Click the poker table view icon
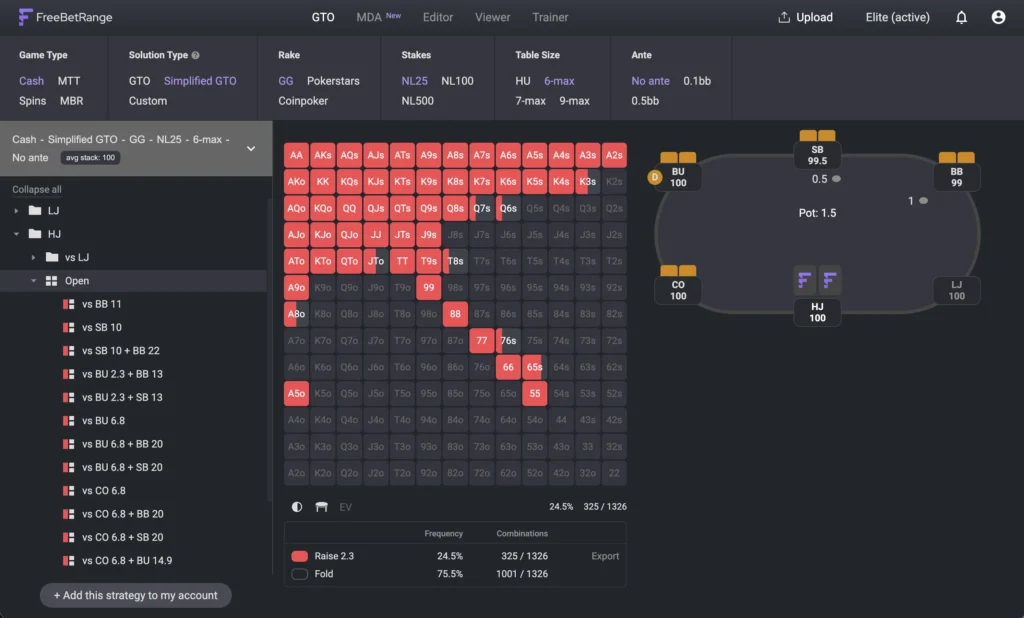This screenshot has width=1024, height=618. tap(321, 507)
